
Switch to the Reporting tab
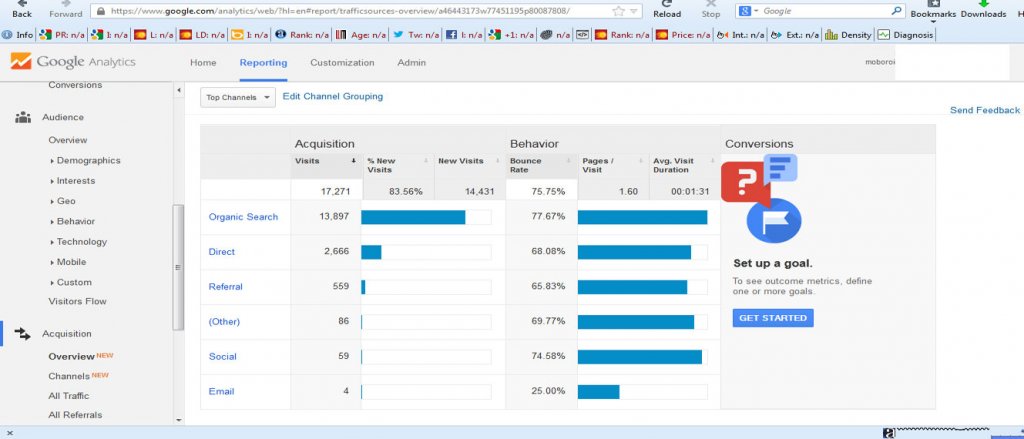coord(263,63)
